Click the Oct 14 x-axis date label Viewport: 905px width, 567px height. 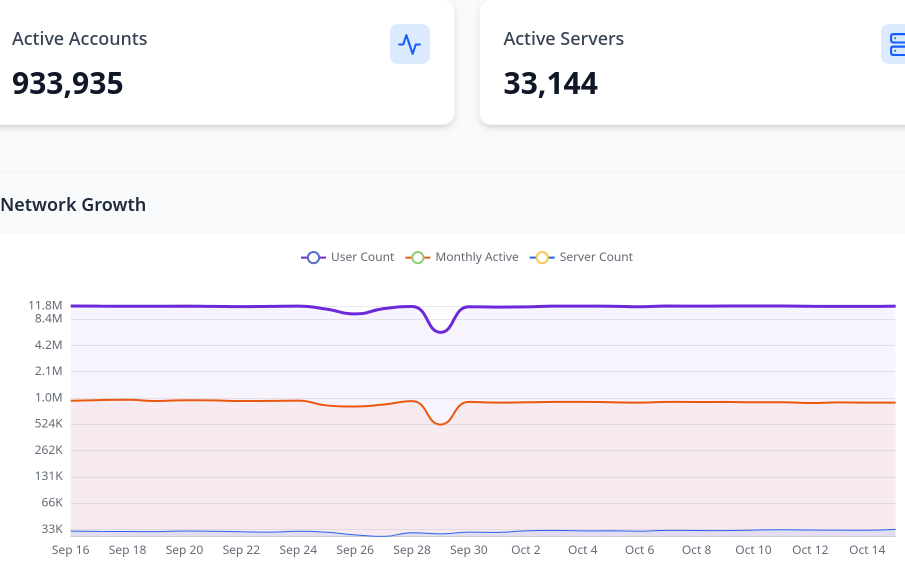[867, 550]
